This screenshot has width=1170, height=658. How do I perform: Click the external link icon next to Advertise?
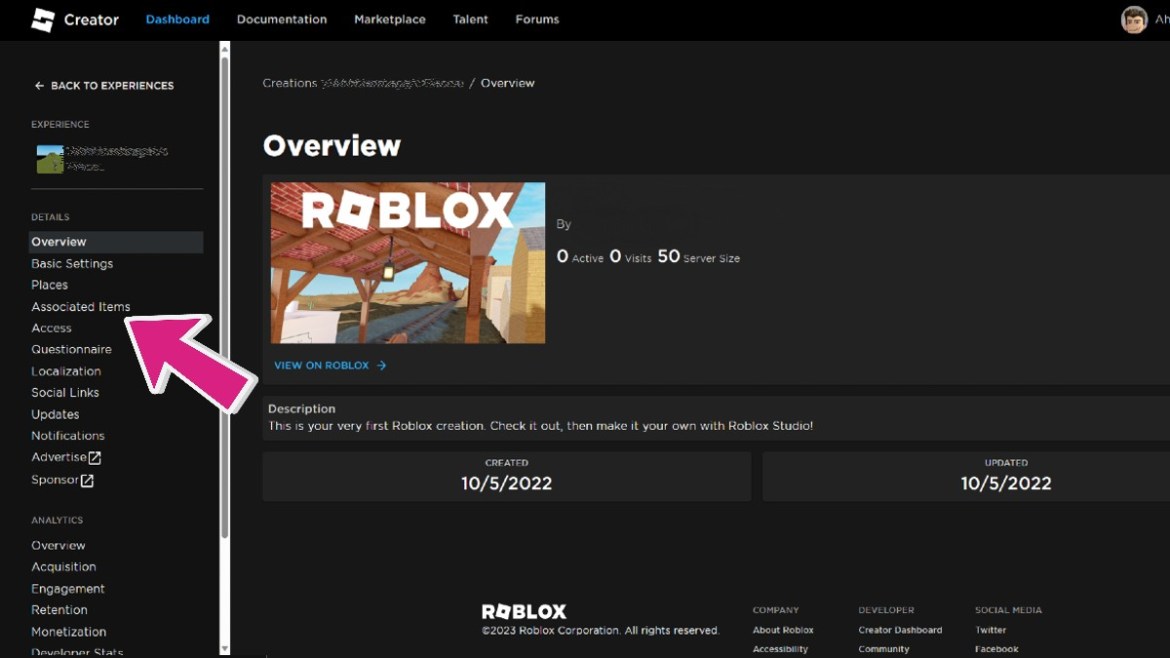[95, 458]
